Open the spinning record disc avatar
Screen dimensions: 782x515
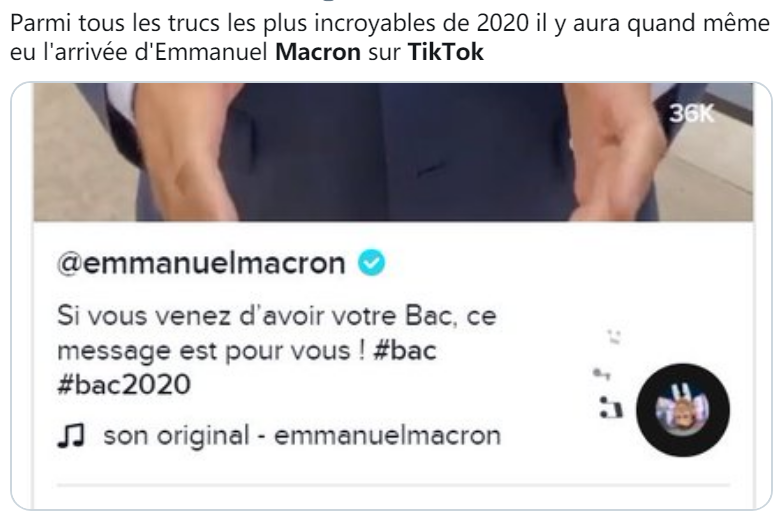click(x=683, y=410)
